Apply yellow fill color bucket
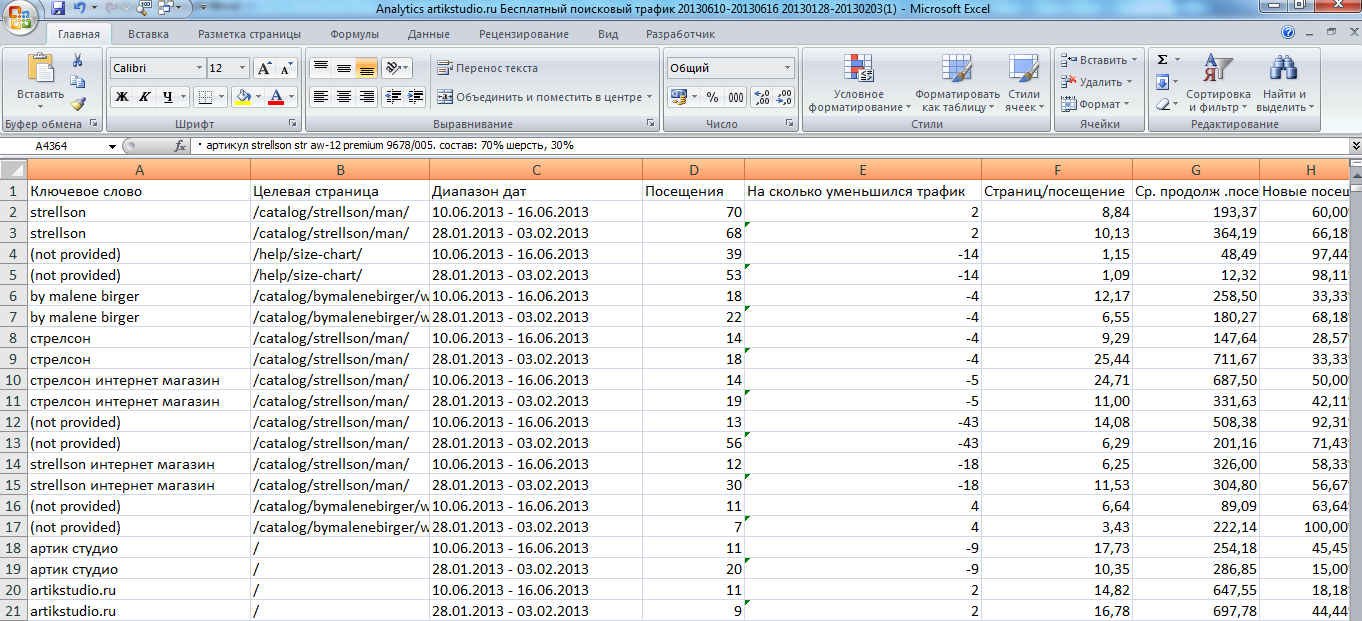The width and height of the screenshot is (1362, 621). coord(241,97)
